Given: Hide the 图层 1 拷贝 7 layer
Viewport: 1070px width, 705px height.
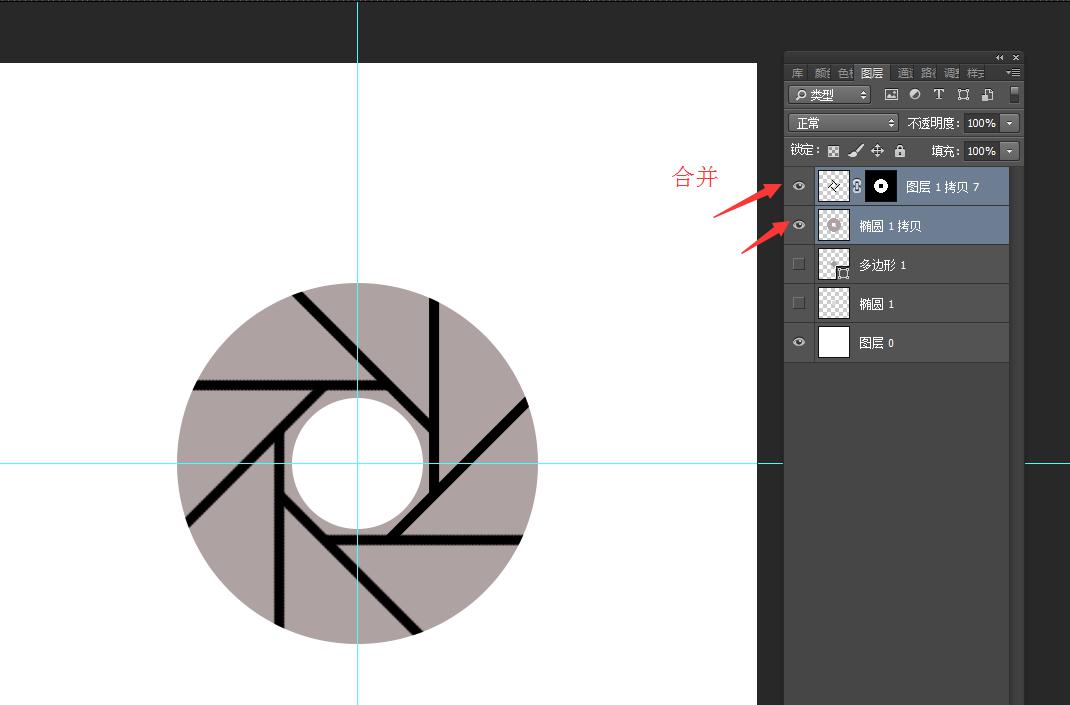Looking at the screenshot, I should [798, 187].
